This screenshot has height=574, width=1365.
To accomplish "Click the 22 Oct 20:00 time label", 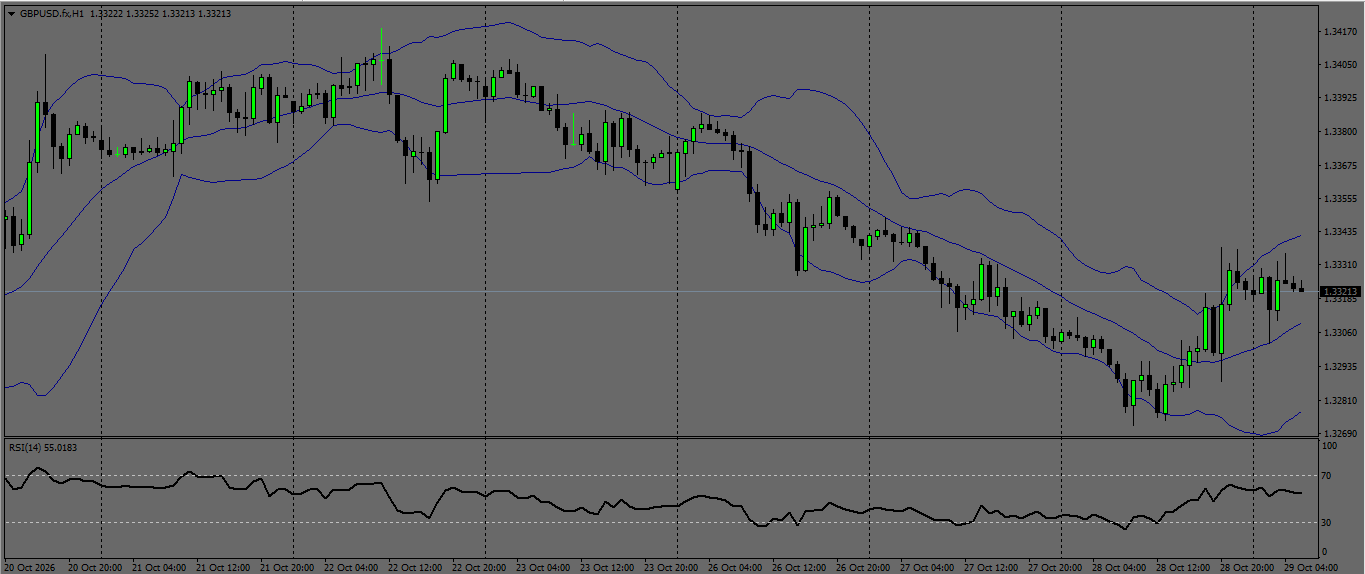I will point(479,567).
